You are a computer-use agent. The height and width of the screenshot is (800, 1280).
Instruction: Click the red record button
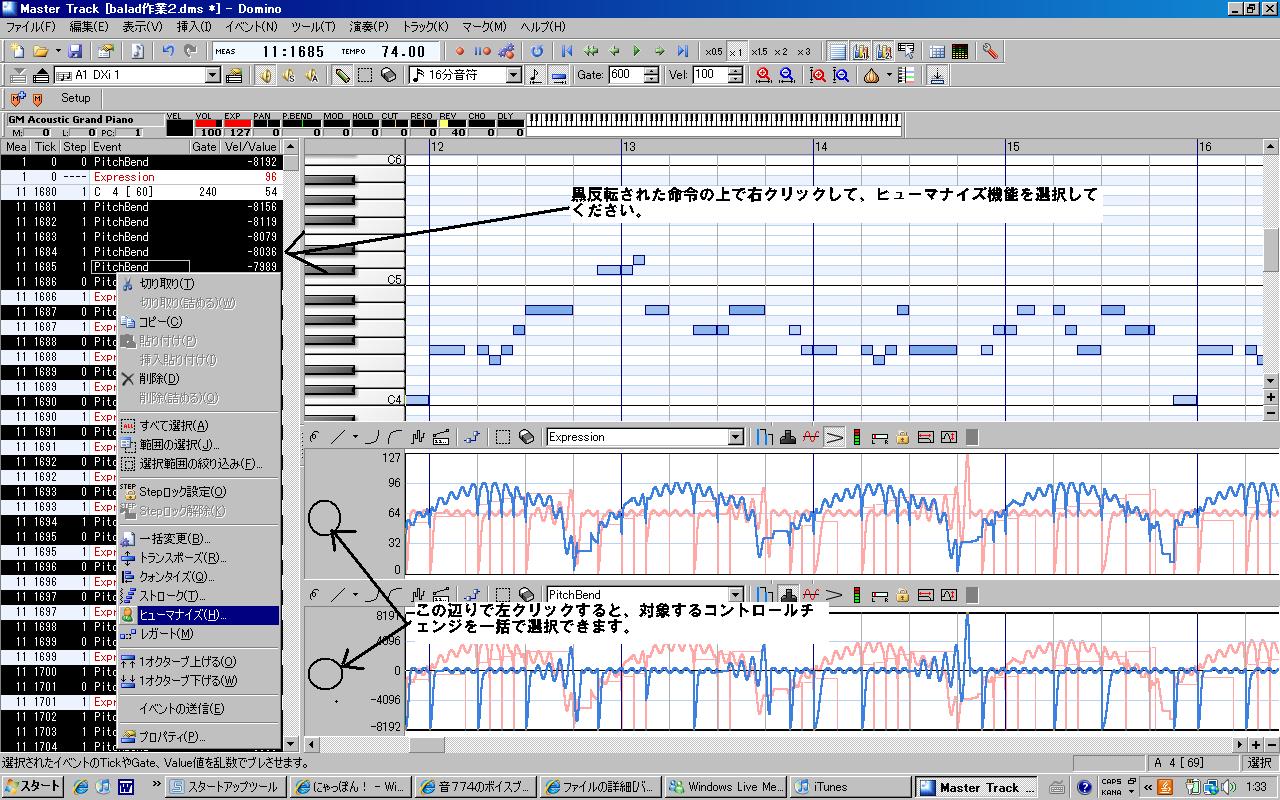459,51
